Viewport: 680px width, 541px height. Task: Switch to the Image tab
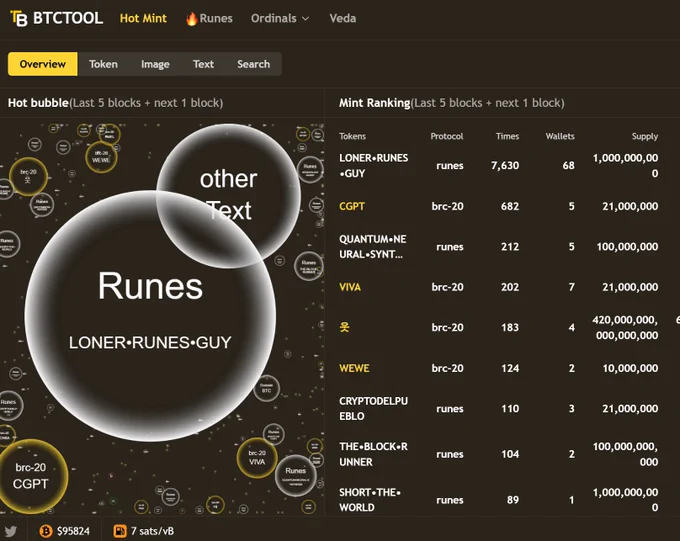(x=155, y=64)
